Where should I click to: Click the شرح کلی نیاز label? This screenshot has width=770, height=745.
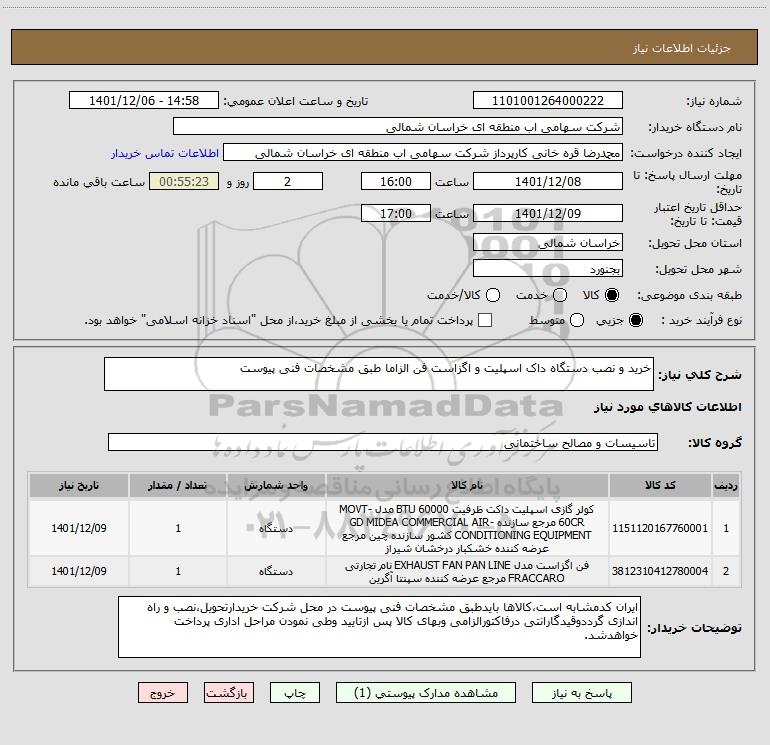click(x=700, y=375)
